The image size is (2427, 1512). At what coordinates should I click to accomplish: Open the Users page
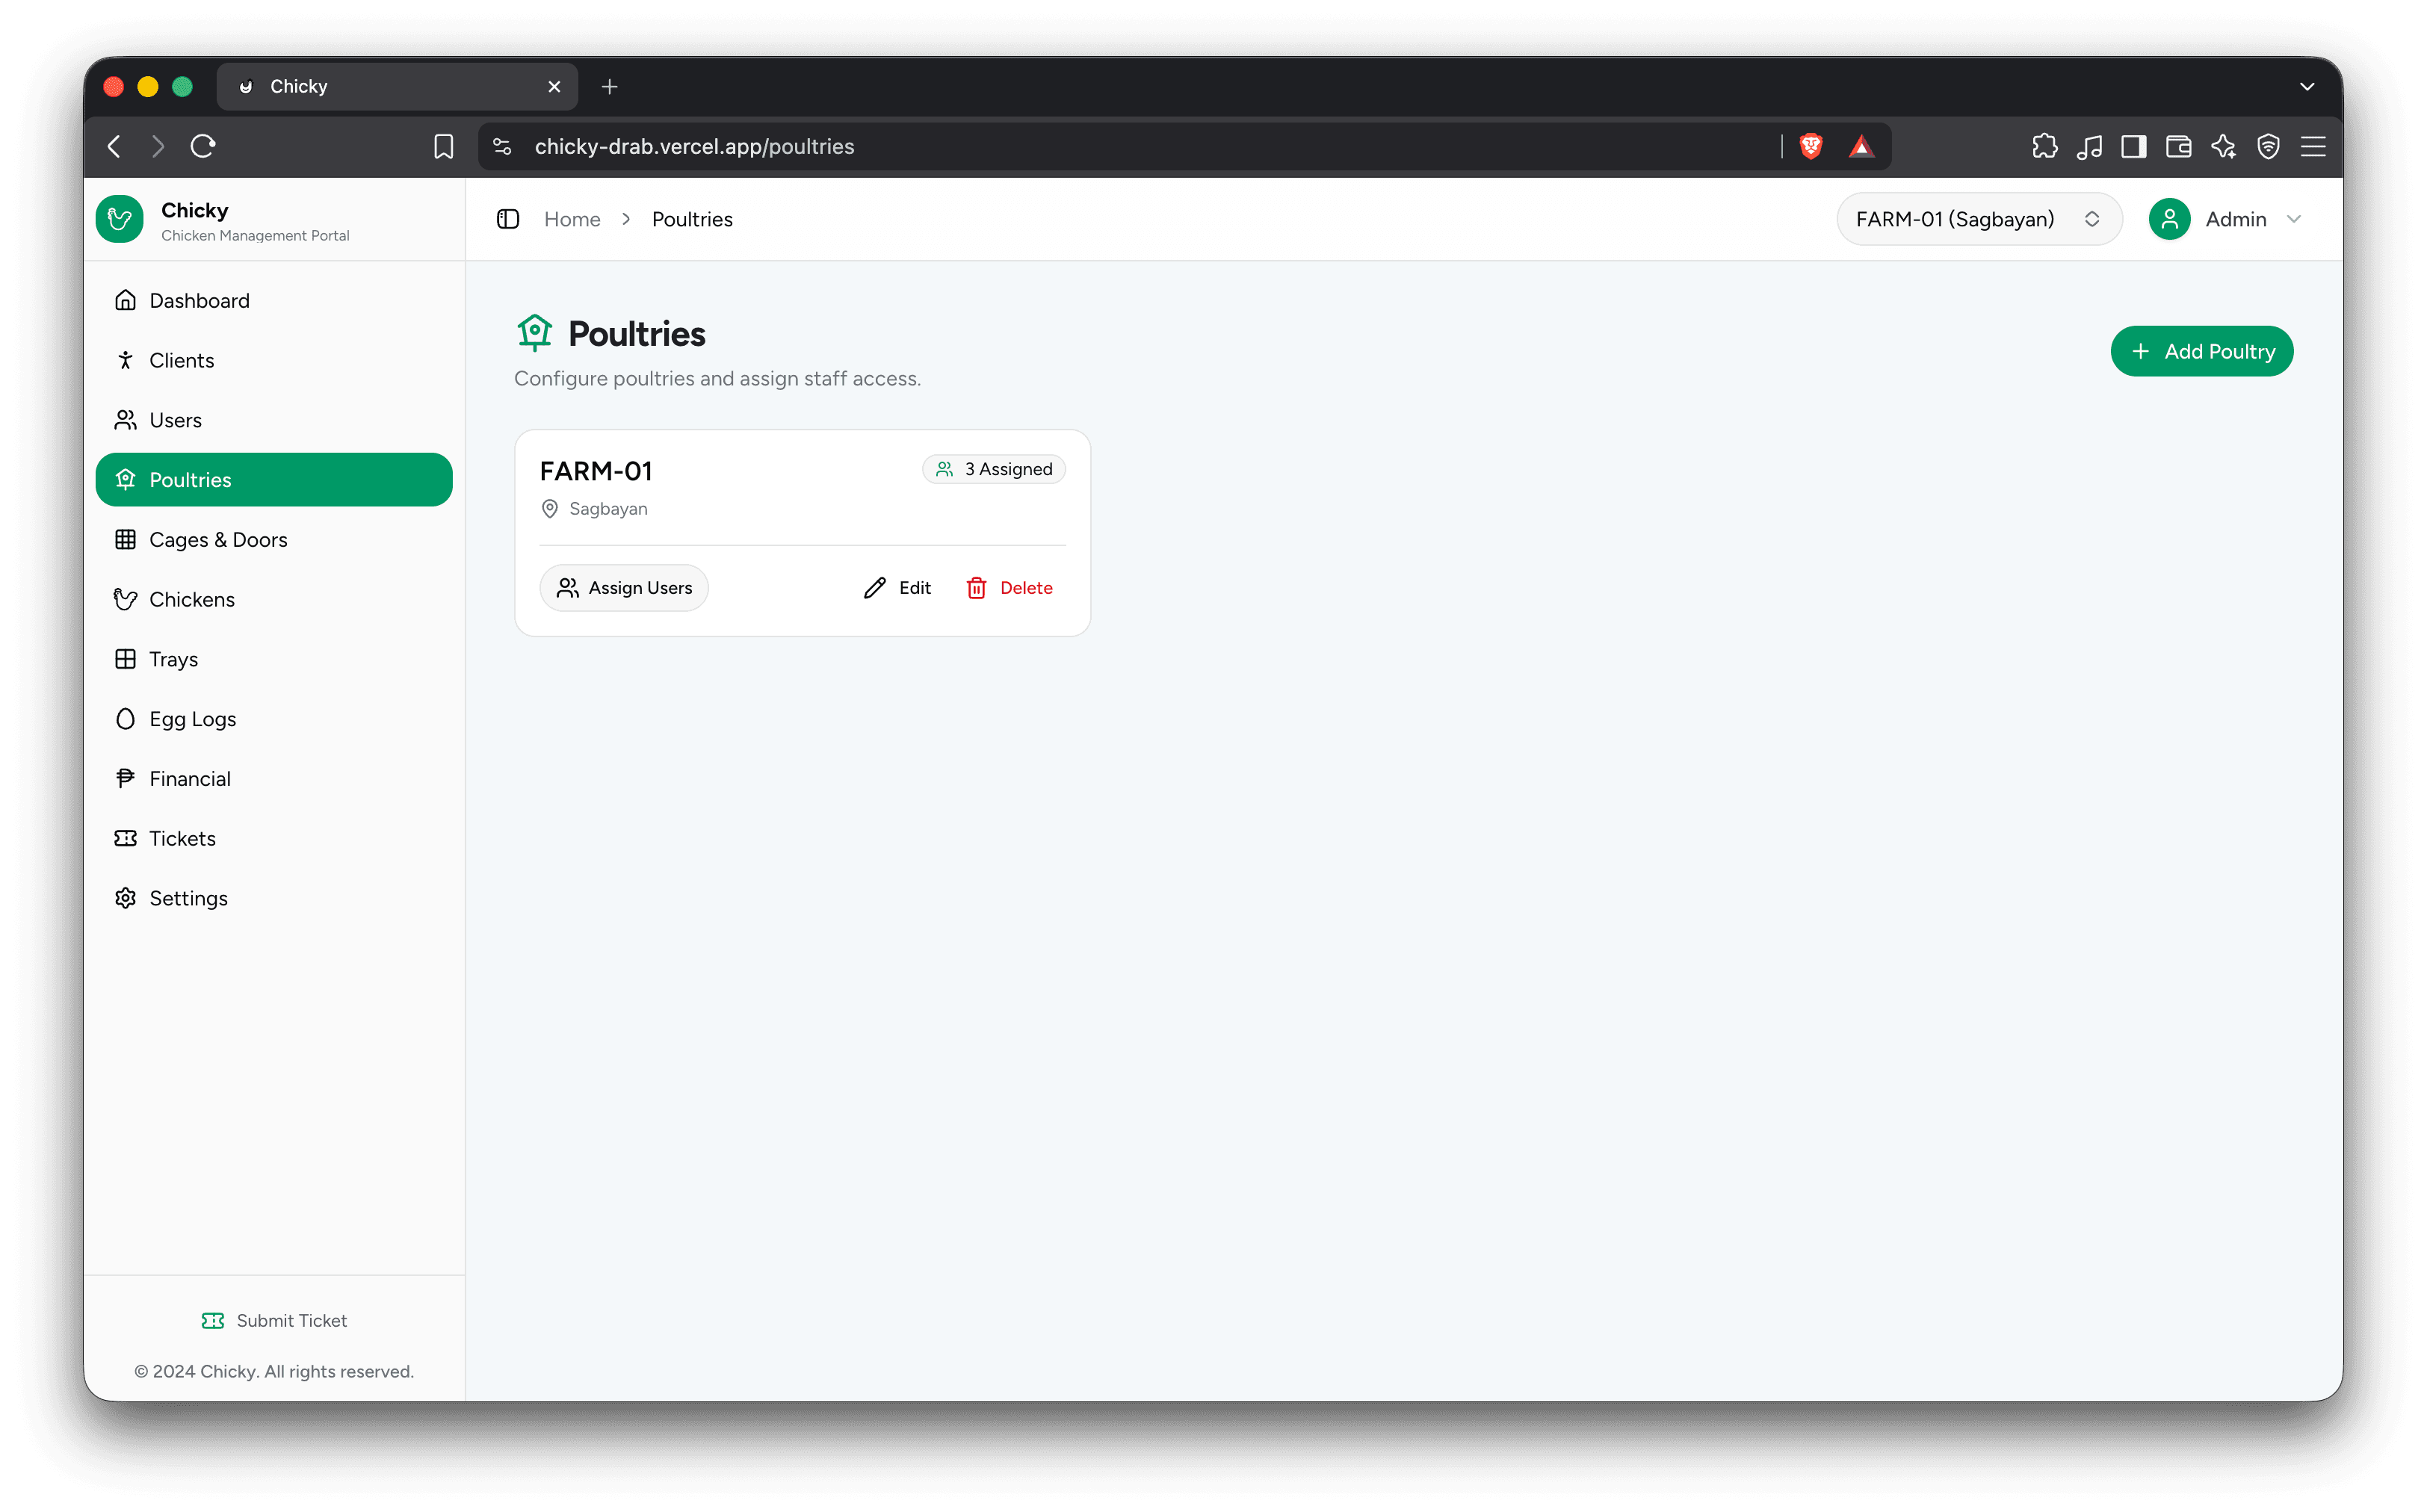tap(274, 420)
